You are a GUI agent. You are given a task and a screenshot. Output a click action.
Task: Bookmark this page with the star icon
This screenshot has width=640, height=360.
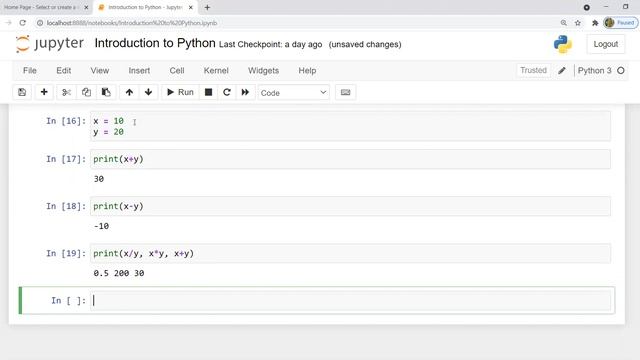578,23
